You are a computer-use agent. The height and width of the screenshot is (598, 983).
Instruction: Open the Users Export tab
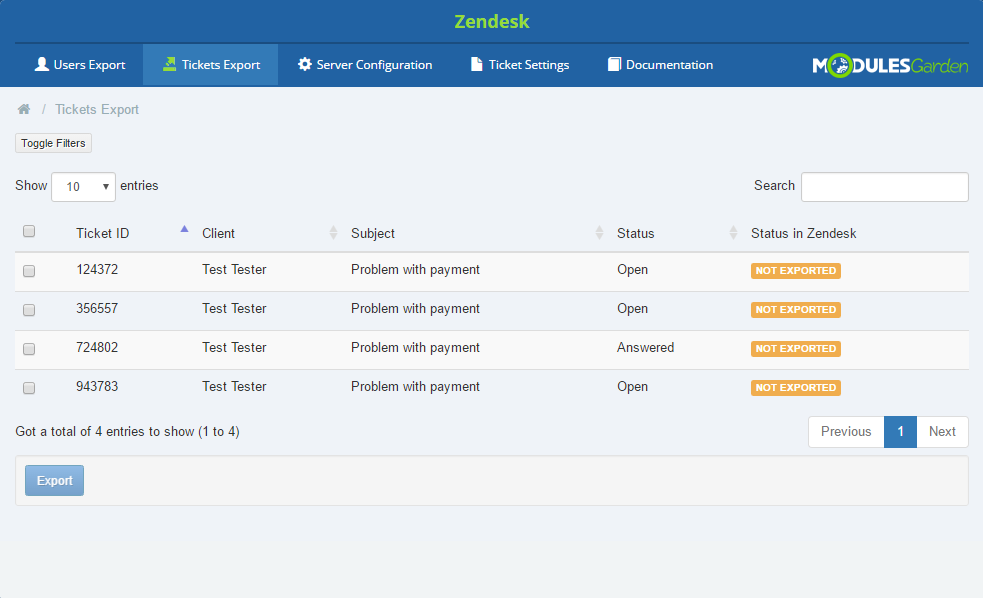[x=80, y=65]
